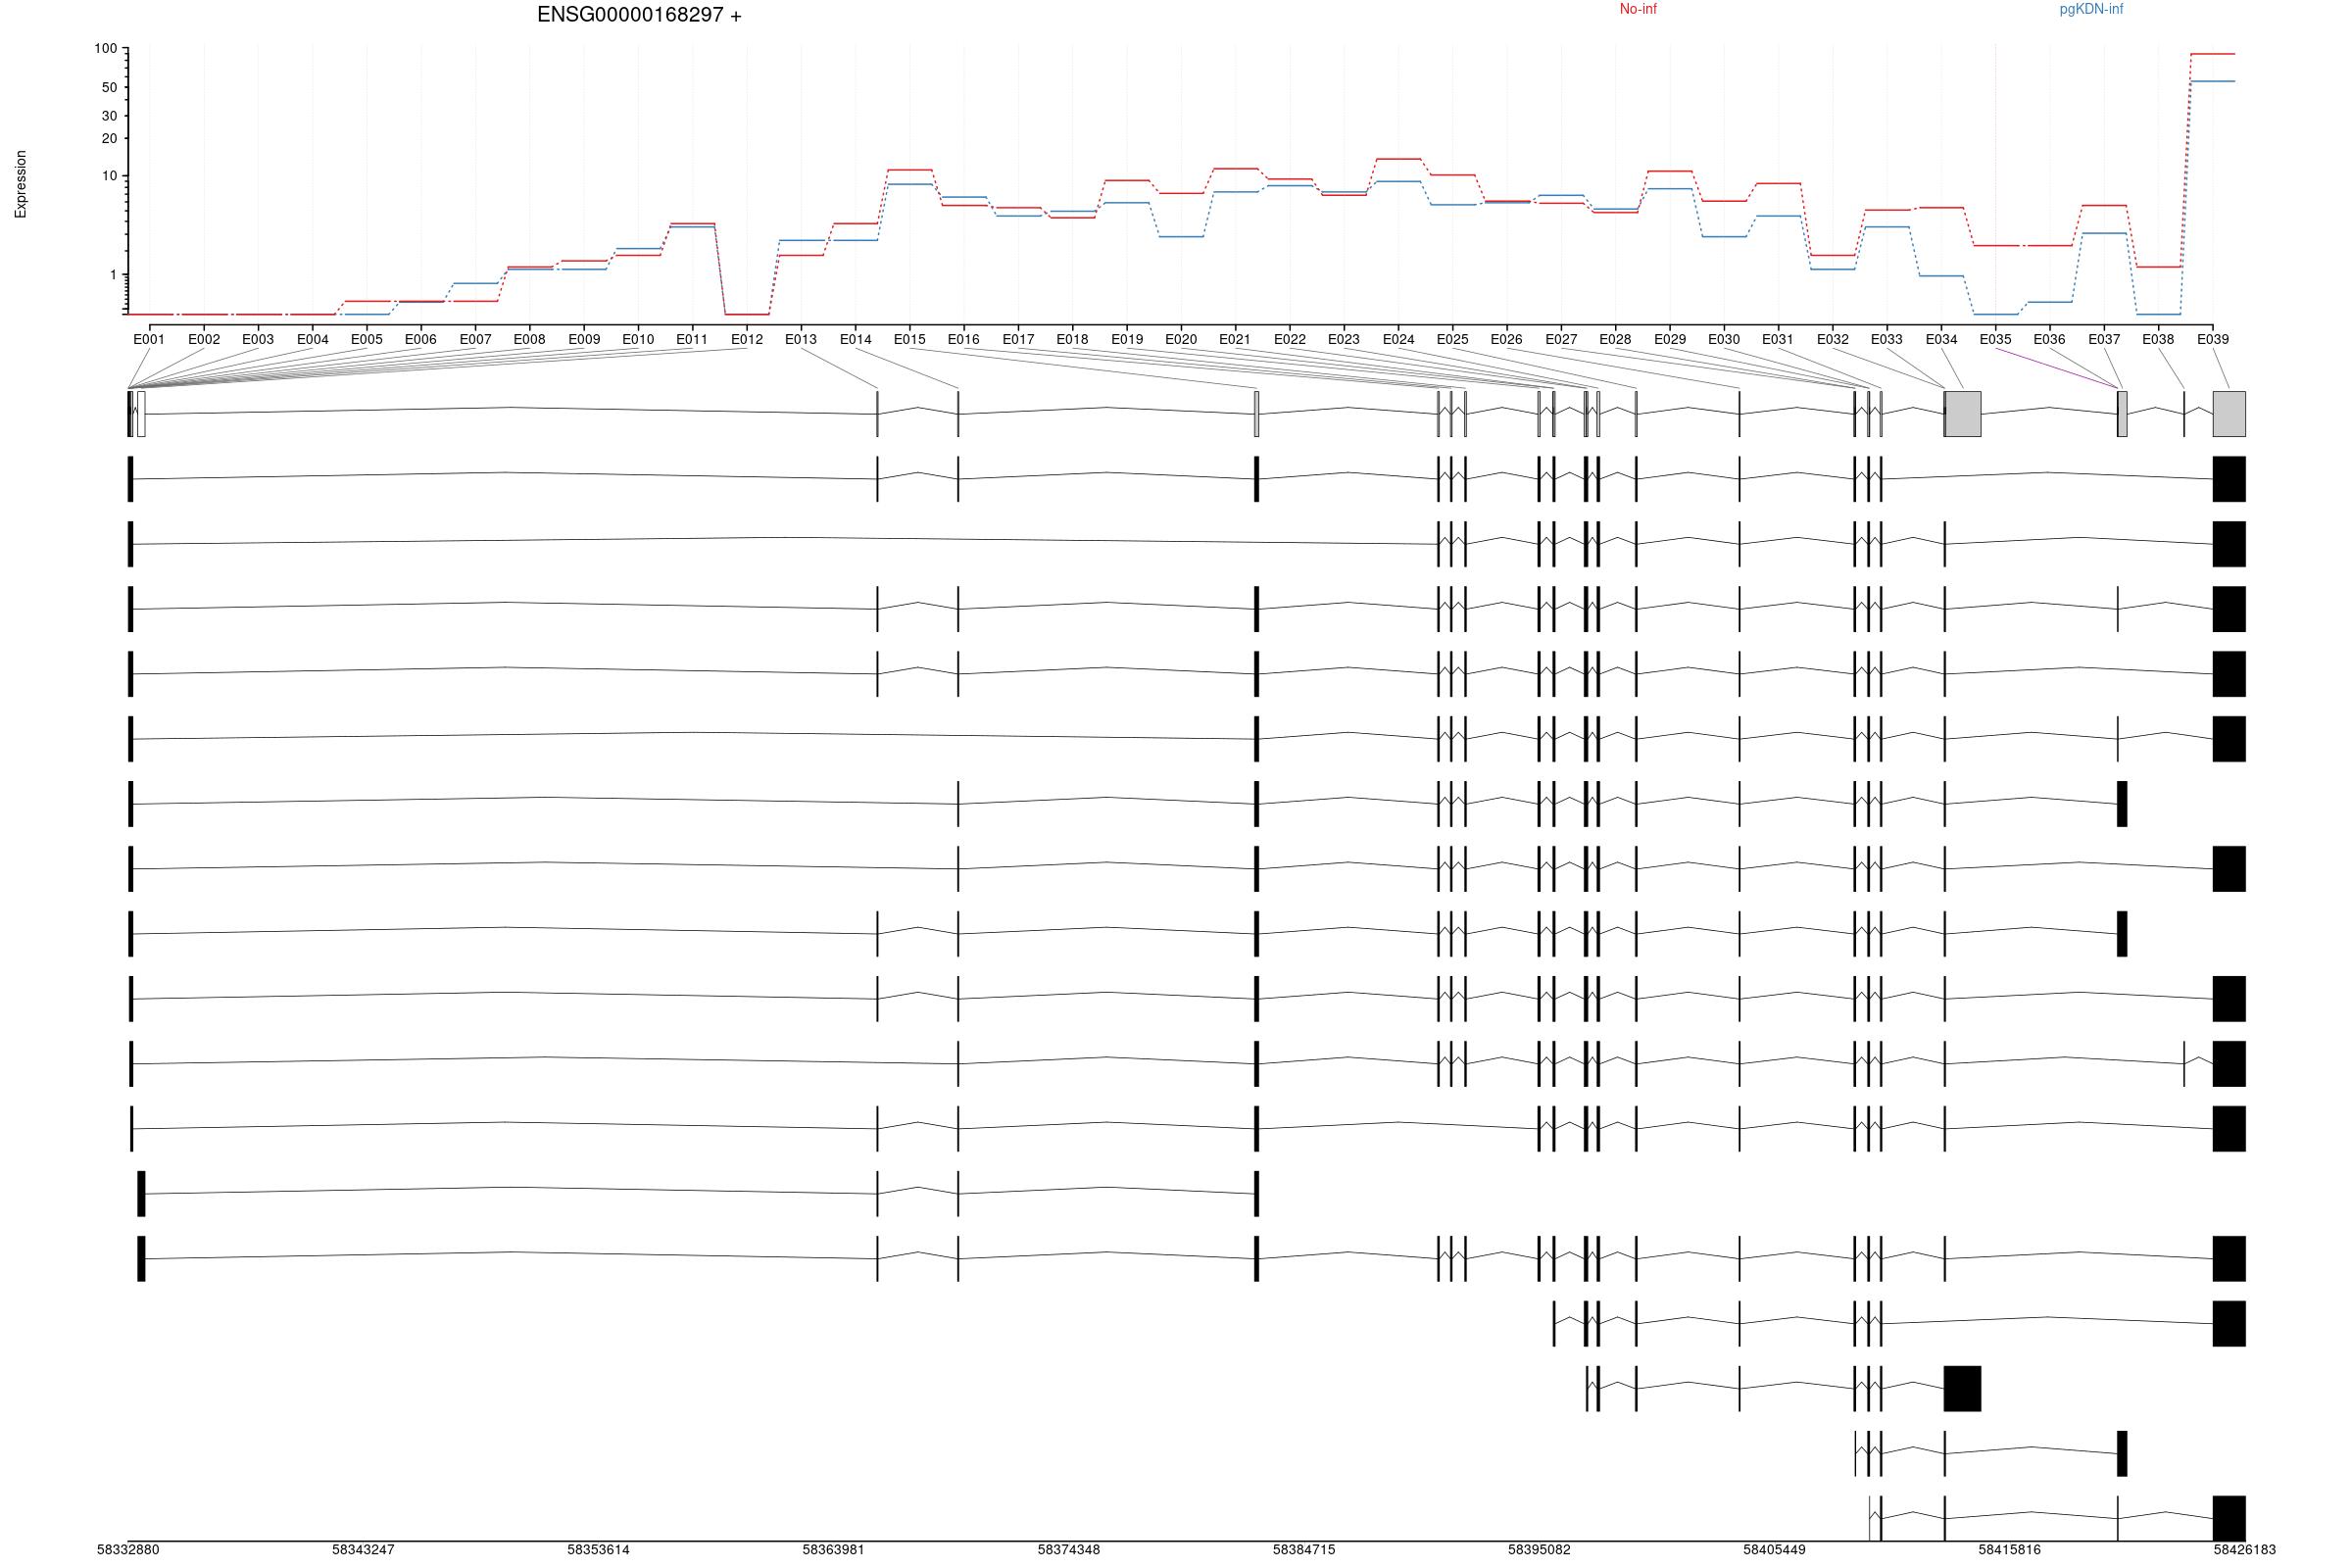Click y-axis tick value 50
The image size is (2352, 1568).
(110, 87)
